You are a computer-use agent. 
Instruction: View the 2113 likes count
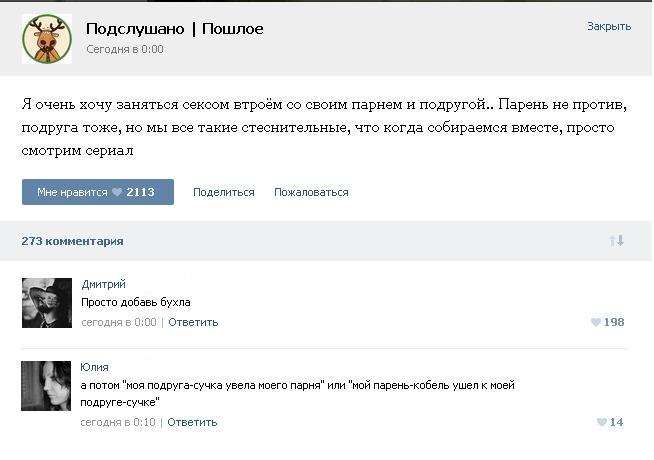pyautogui.click(x=141, y=192)
